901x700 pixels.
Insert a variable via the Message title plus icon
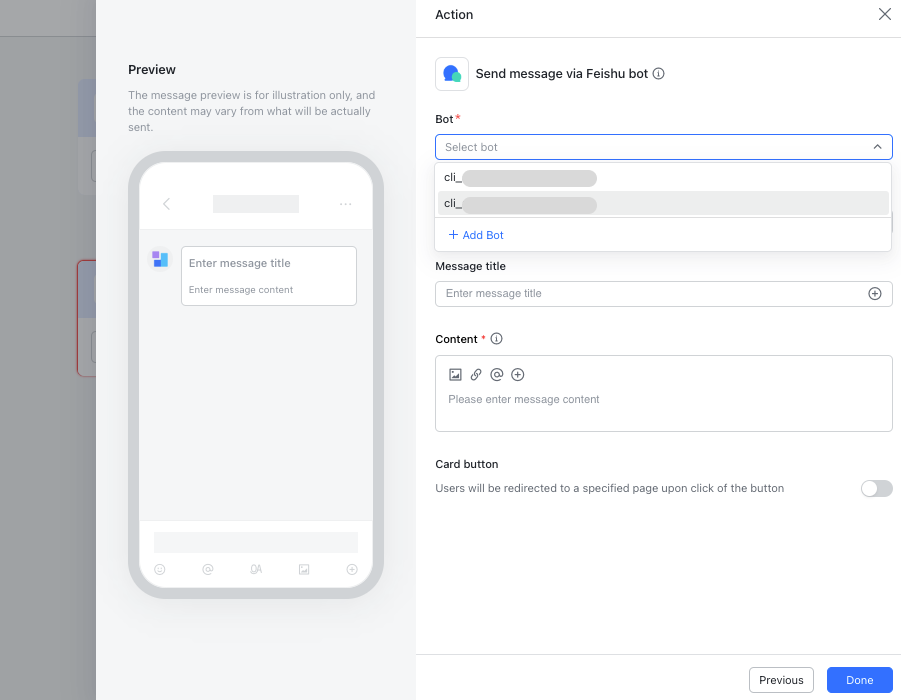coord(875,293)
